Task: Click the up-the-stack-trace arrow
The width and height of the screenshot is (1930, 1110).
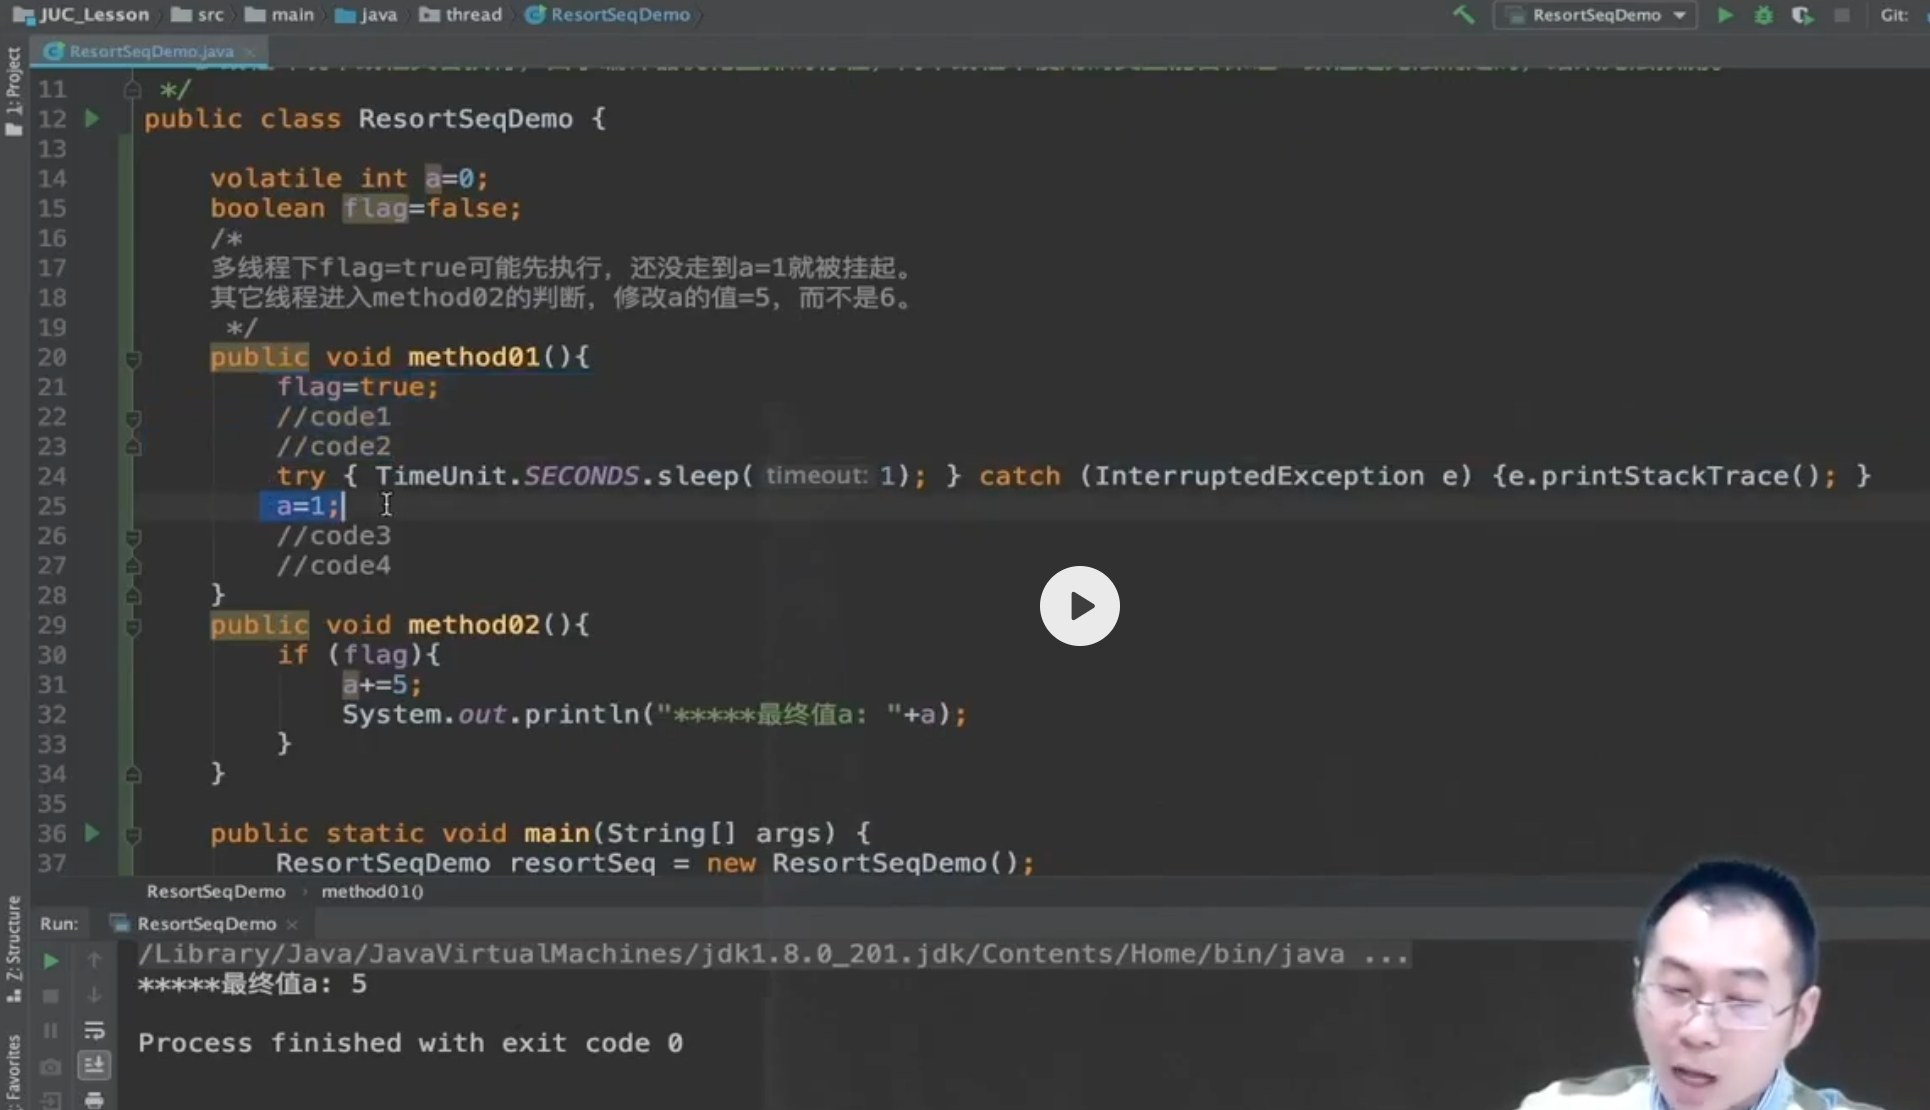Action: (x=94, y=961)
